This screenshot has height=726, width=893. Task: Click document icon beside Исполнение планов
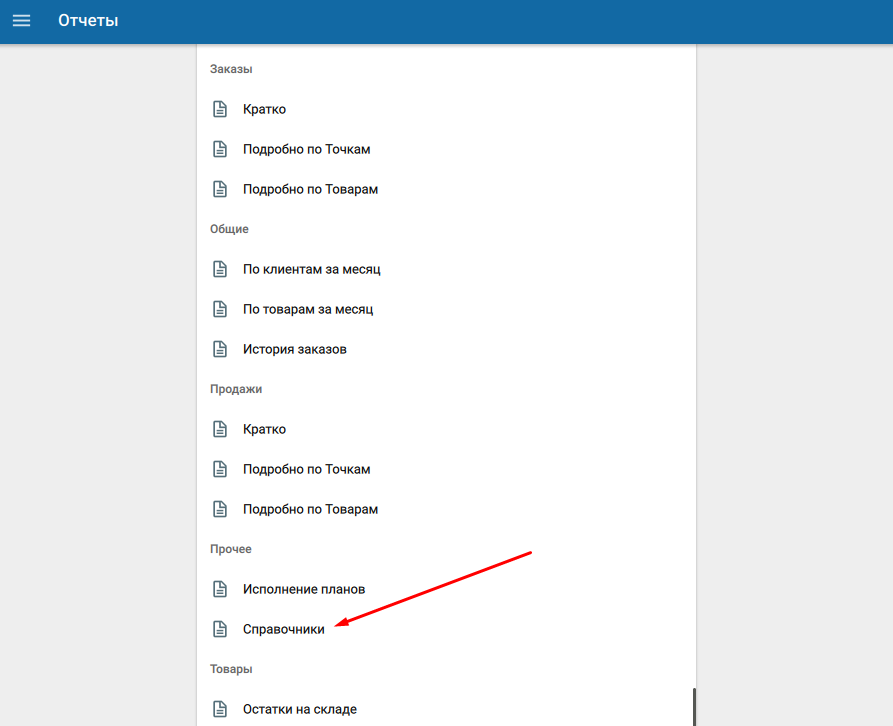pos(220,589)
